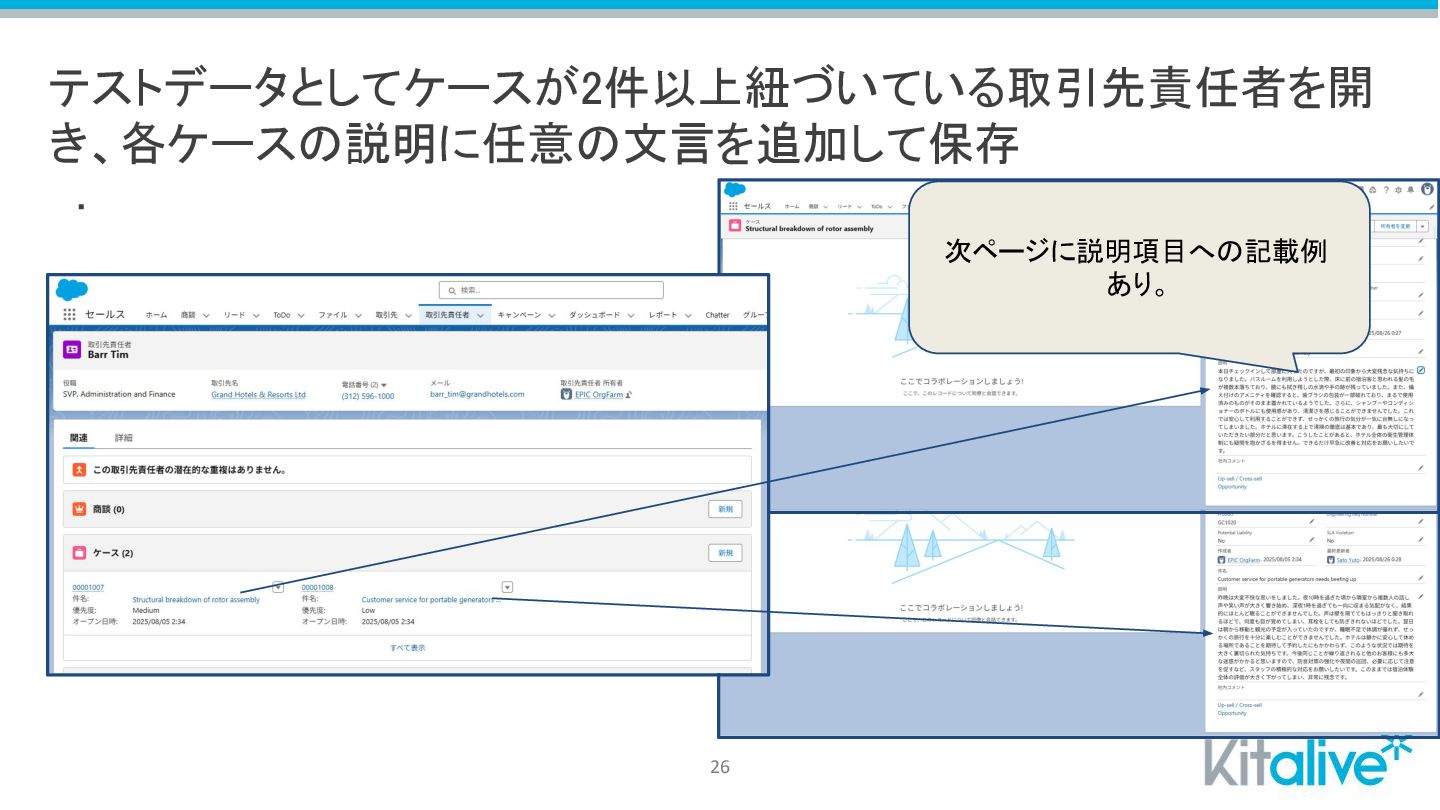Open row actions menu for case 00001007
This screenshot has height=810, width=1440.
(x=278, y=588)
